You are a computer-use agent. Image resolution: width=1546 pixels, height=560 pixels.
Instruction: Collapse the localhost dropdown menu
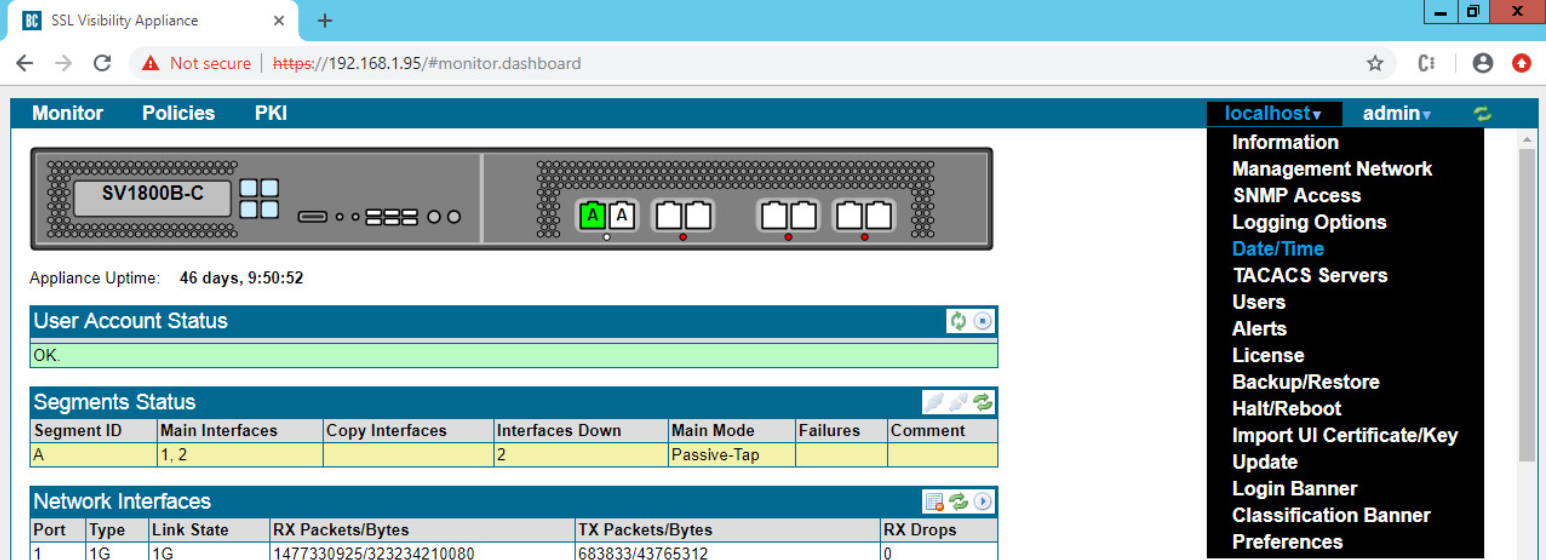(x=1272, y=114)
